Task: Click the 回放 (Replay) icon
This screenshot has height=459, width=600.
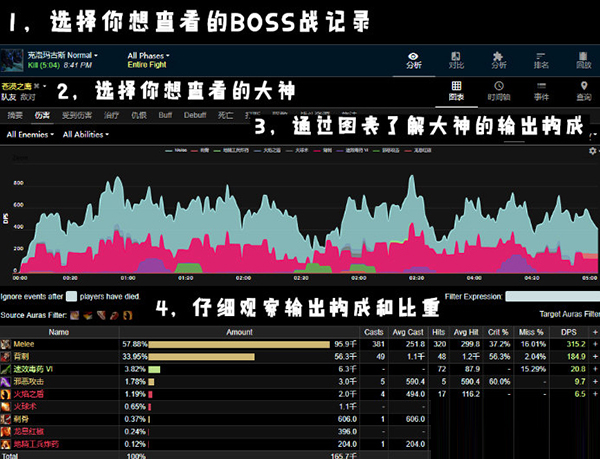Action: pyautogui.click(x=585, y=56)
